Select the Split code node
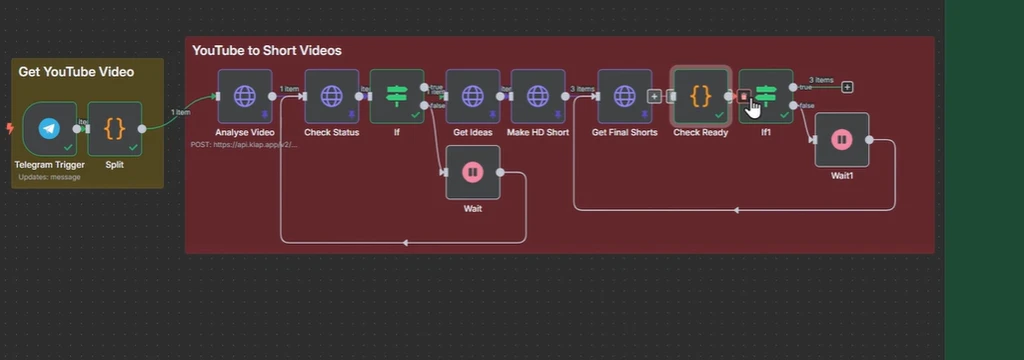Screen dimensions: 1024x360 (114, 129)
